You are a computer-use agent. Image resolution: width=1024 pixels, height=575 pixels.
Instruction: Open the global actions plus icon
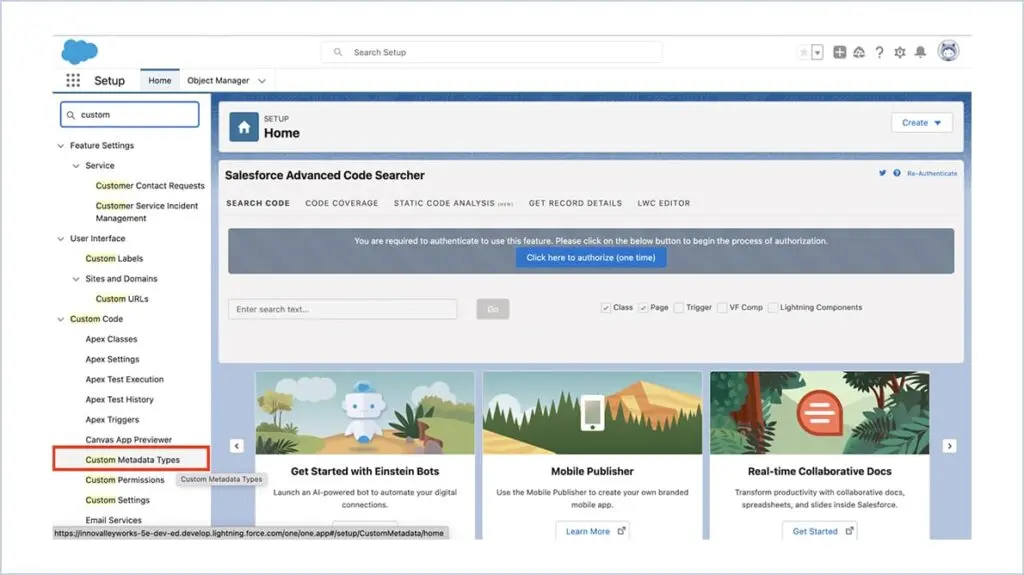point(840,52)
